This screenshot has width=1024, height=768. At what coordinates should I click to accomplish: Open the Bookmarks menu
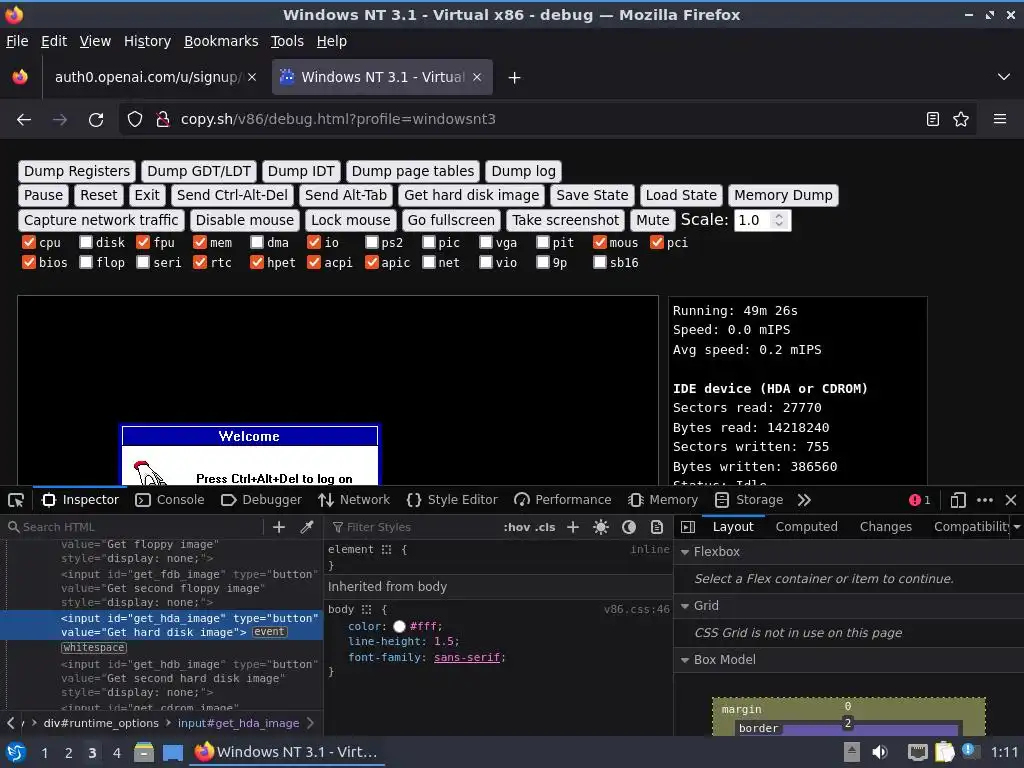pos(221,41)
